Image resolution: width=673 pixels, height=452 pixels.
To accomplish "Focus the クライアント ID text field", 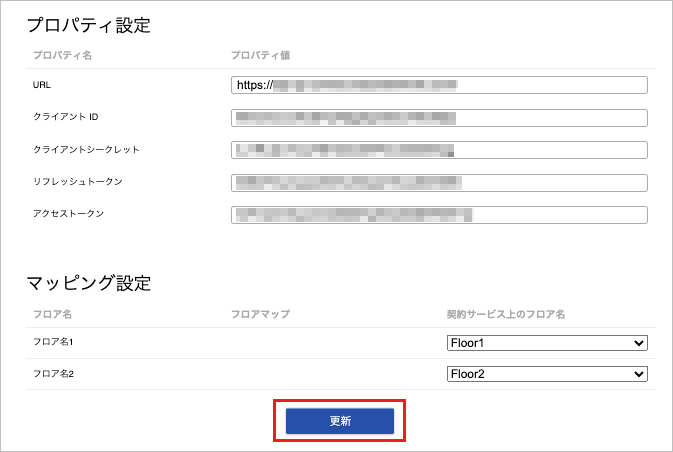I will (x=439, y=118).
